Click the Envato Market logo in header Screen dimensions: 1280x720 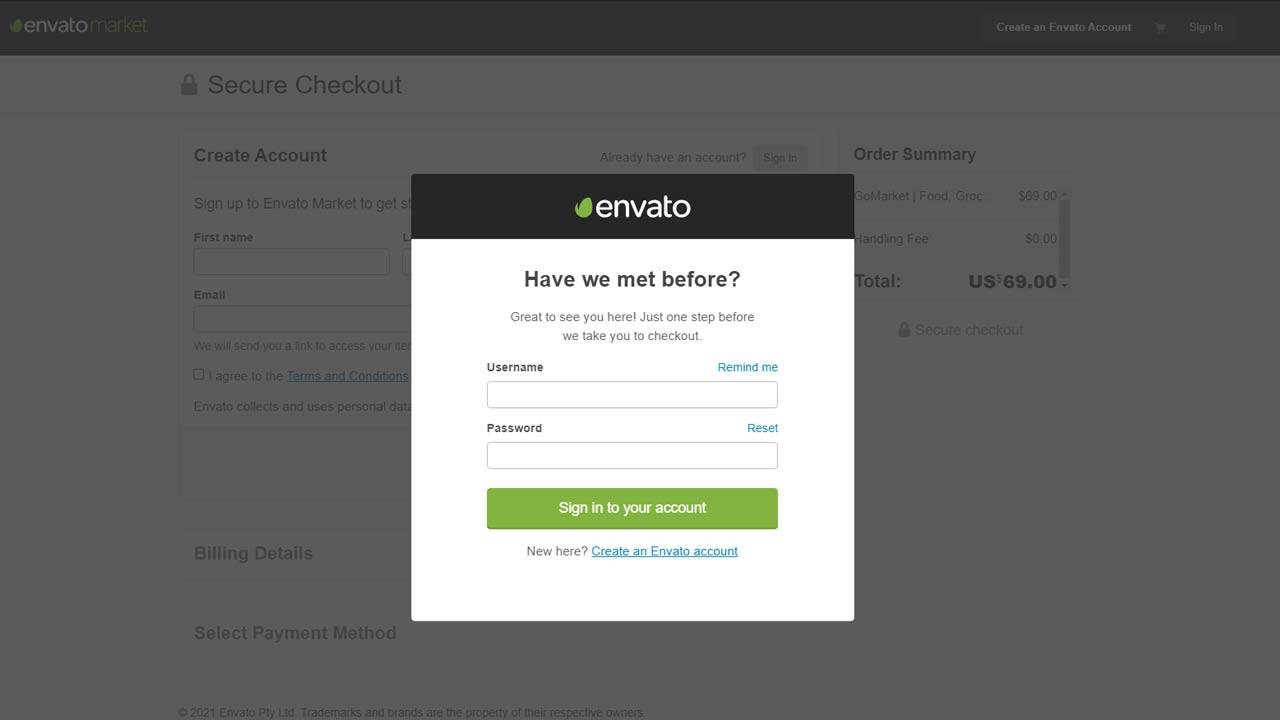[79, 25]
